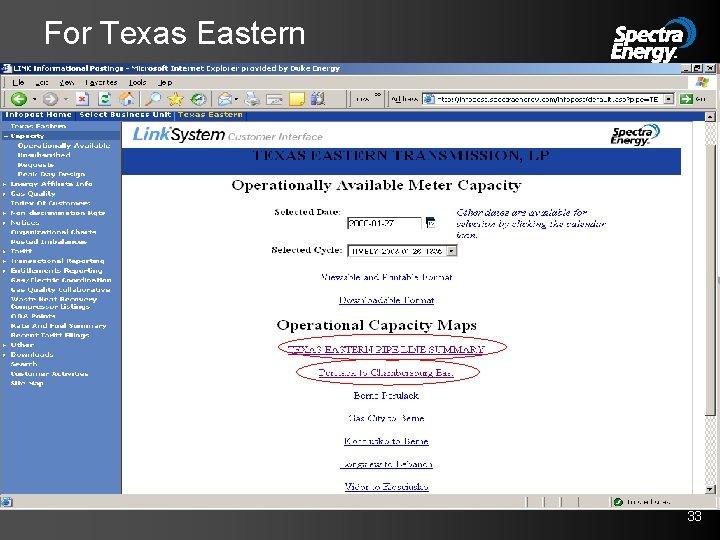The width and height of the screenshot is (720, 540).
Task: Expand the Notices sidebar section
Action: [5, 223]
